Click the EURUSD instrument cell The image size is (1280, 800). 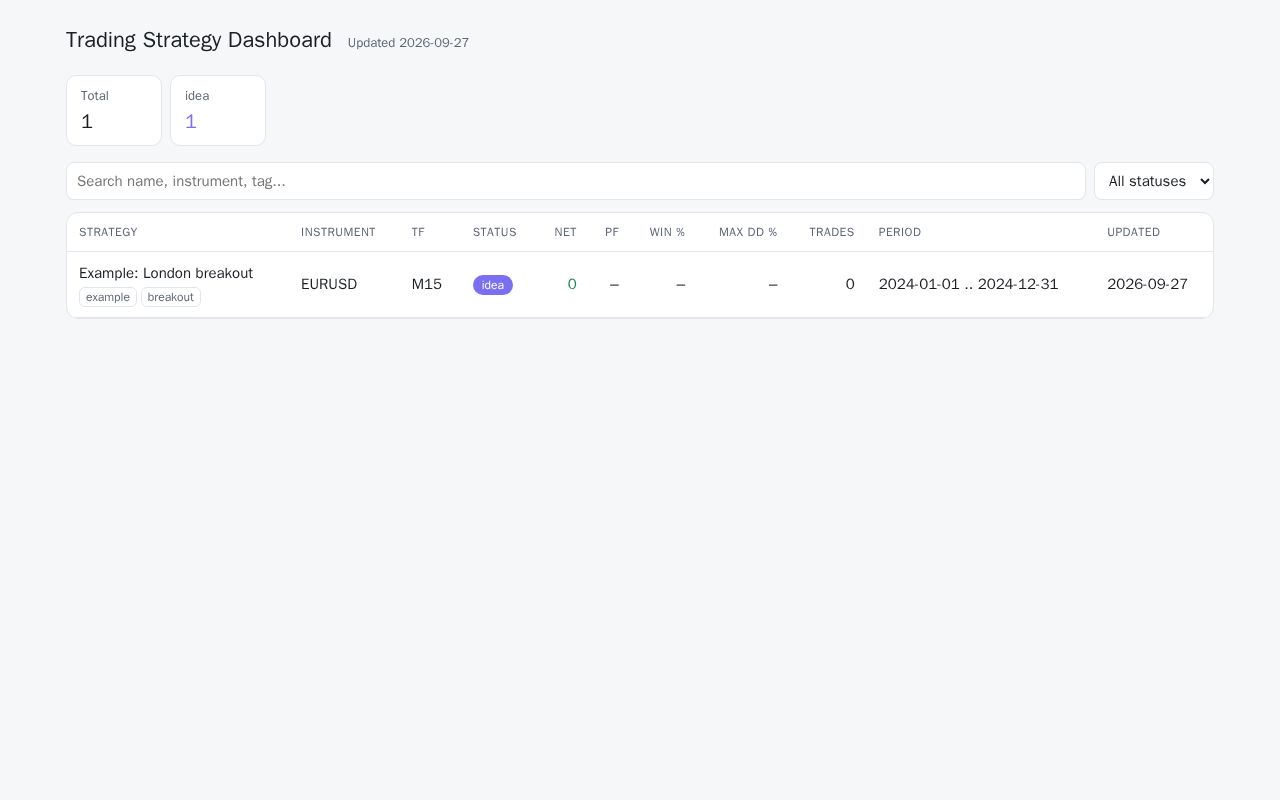click(329, 284)
